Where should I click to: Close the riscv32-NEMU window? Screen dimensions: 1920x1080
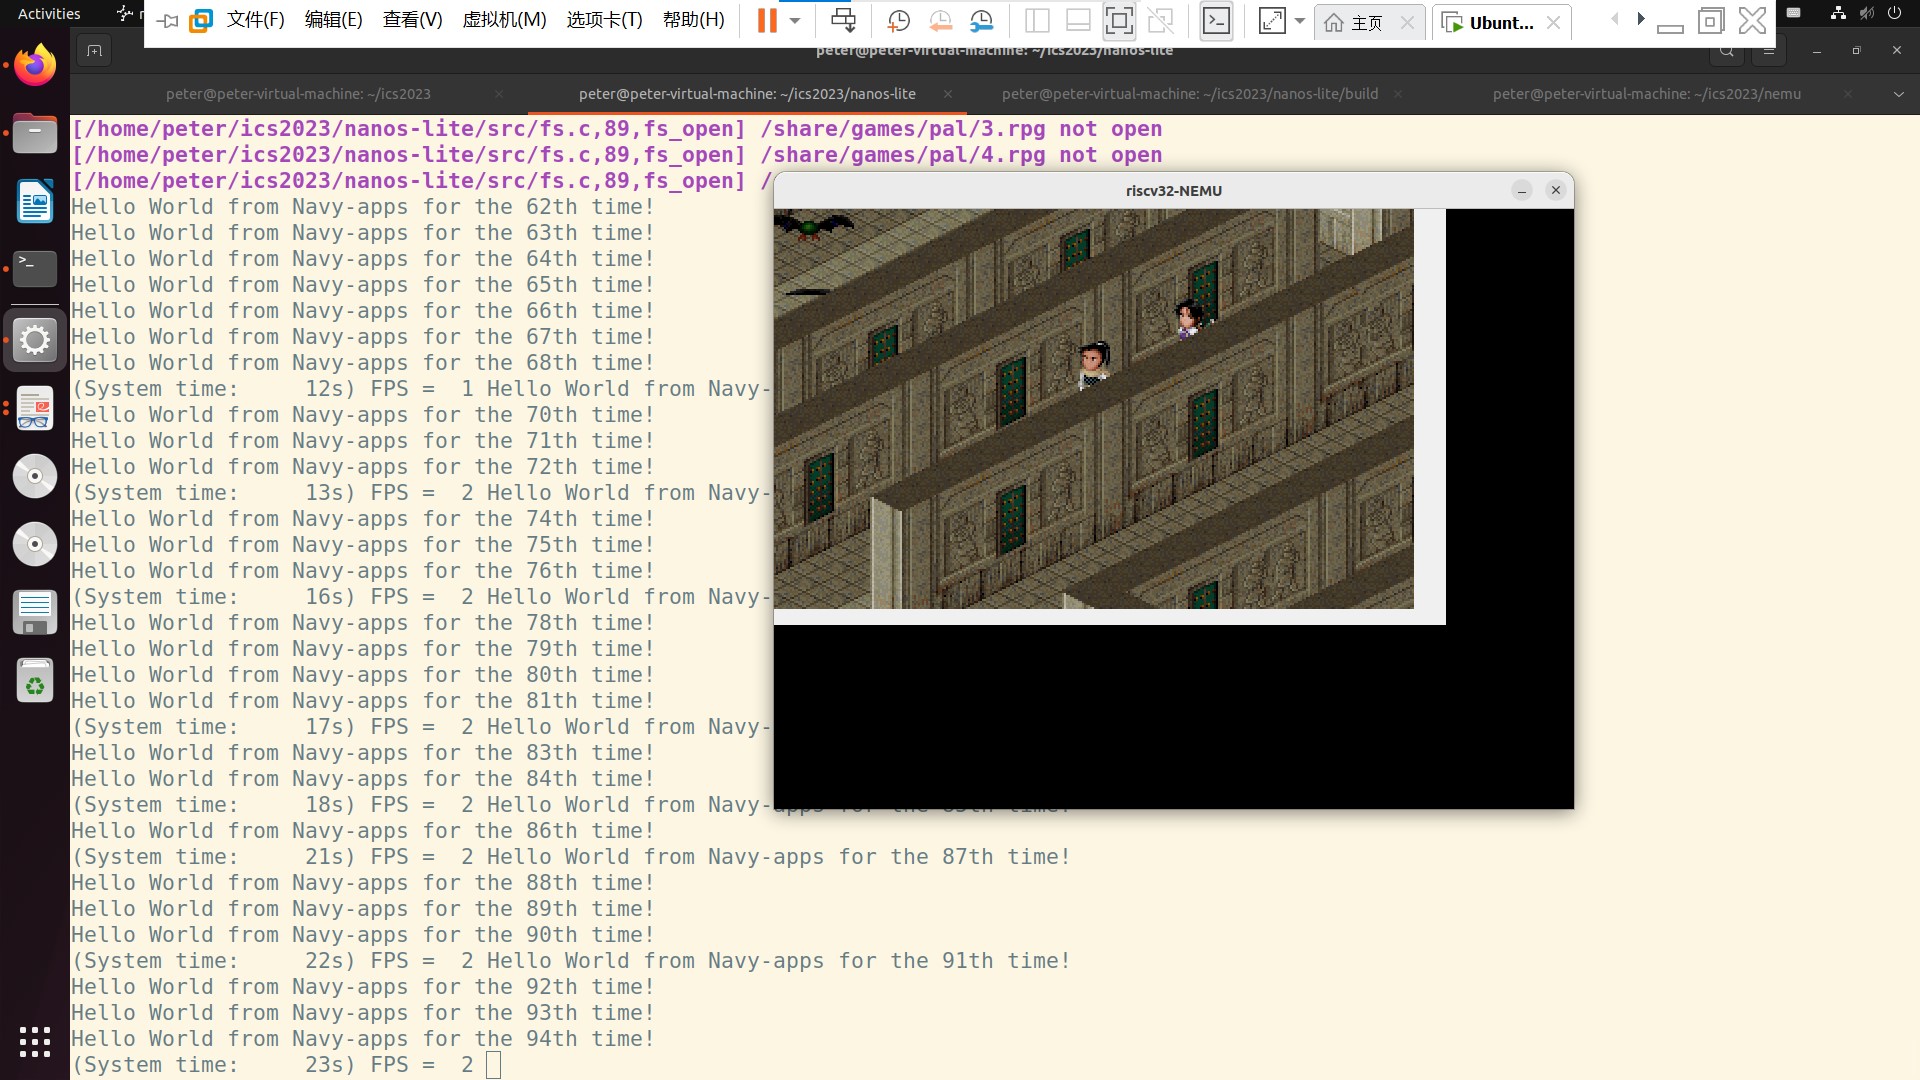point(1555,190)
